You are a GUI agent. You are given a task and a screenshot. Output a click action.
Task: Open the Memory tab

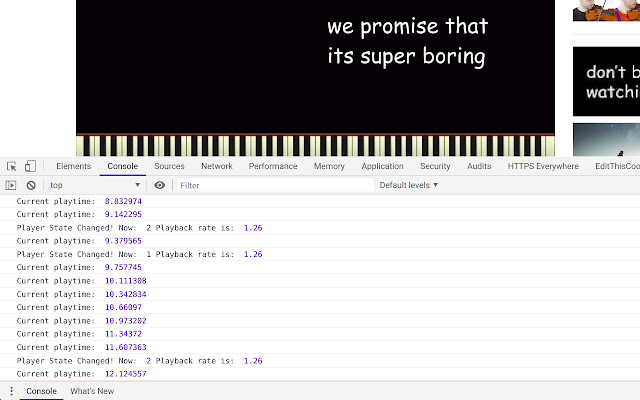tap(329, 167)
